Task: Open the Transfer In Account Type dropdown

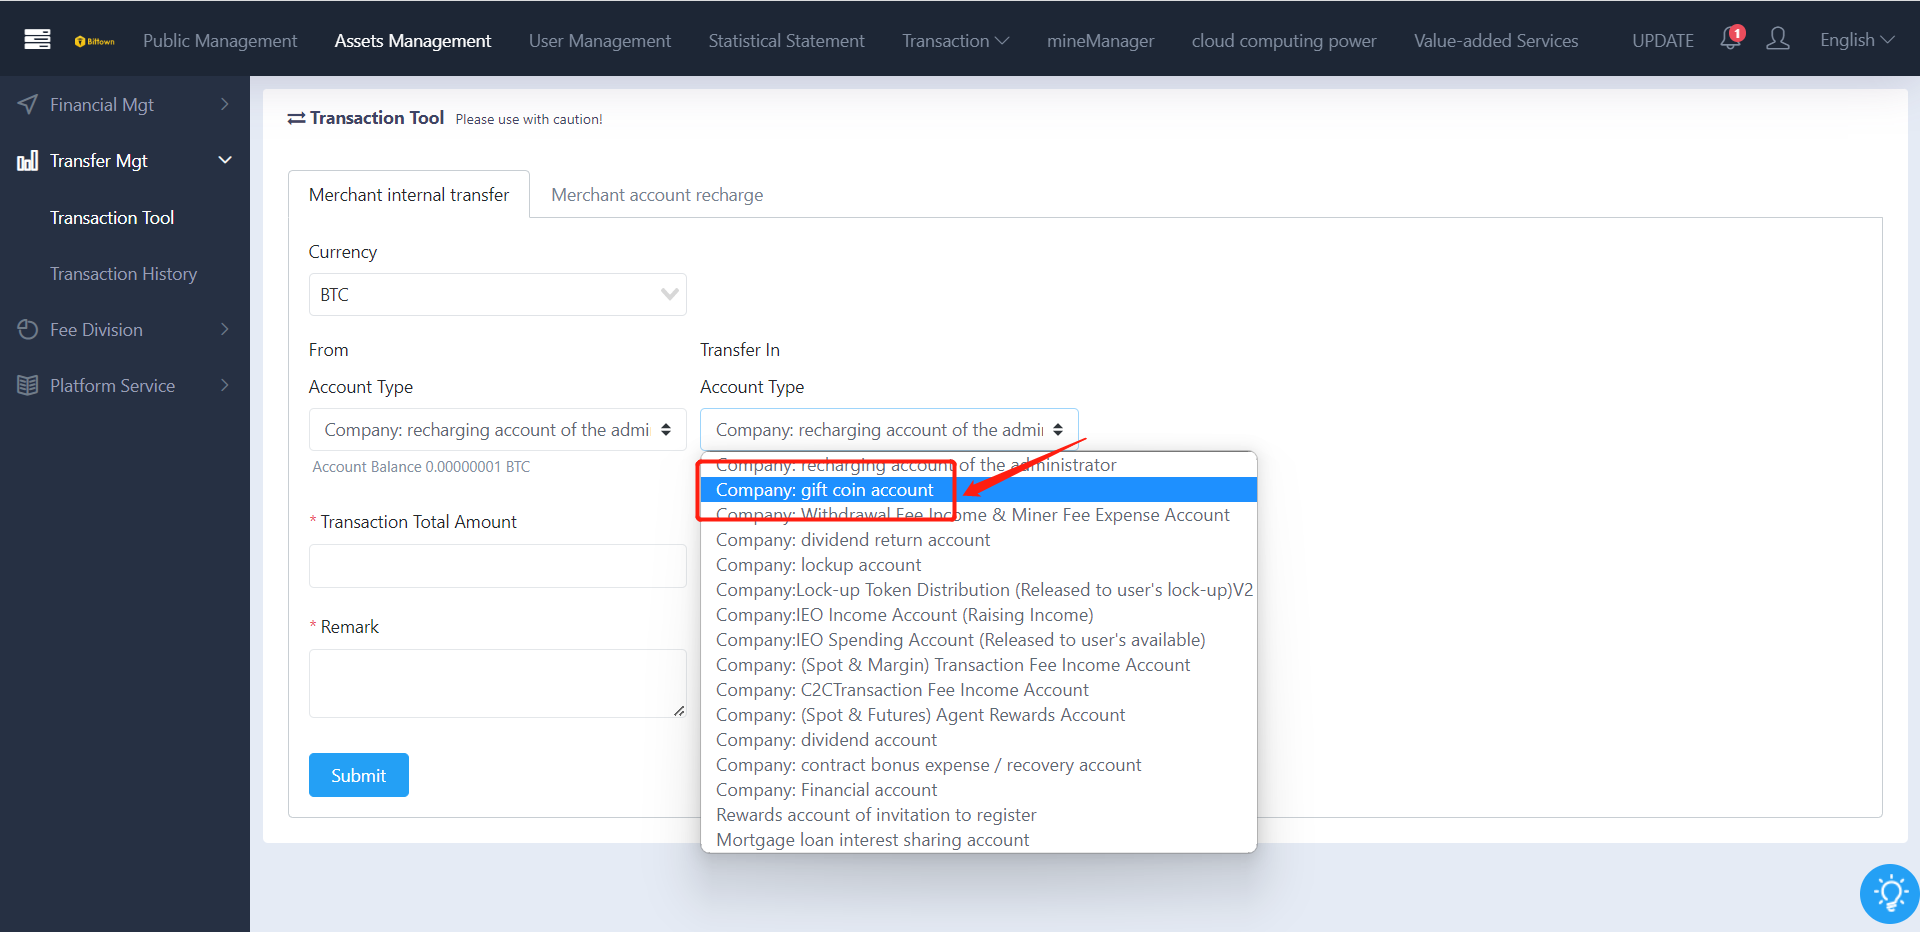Action: pyautogui.click(x=889, y=429)
